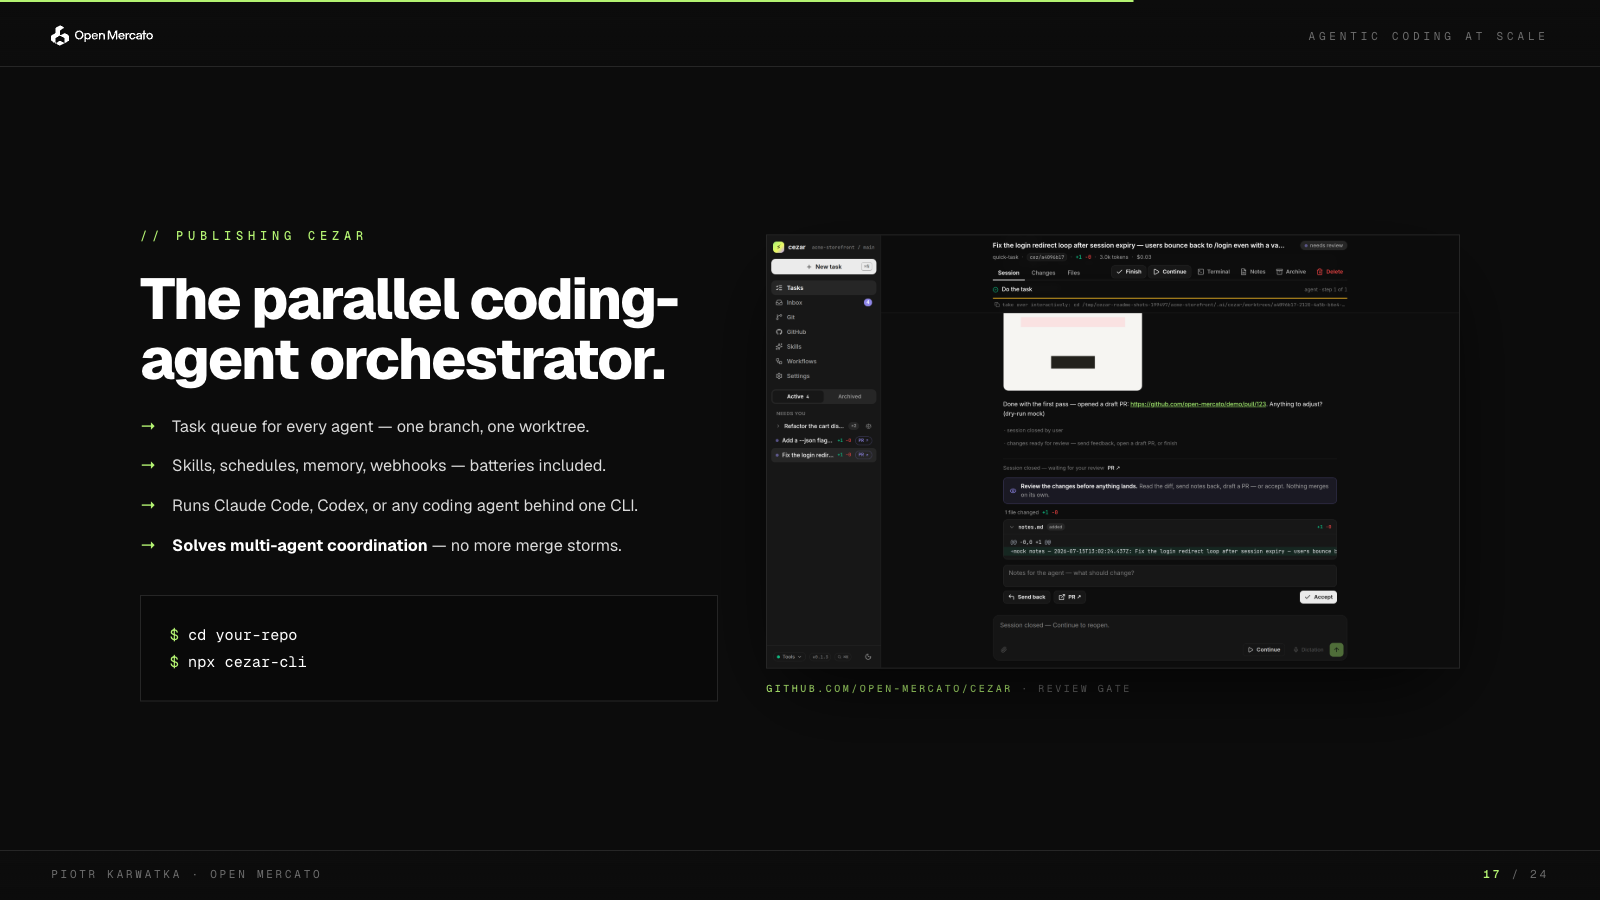
Task: Select the Archived tasks segment
Action: (x=850, y=397)
